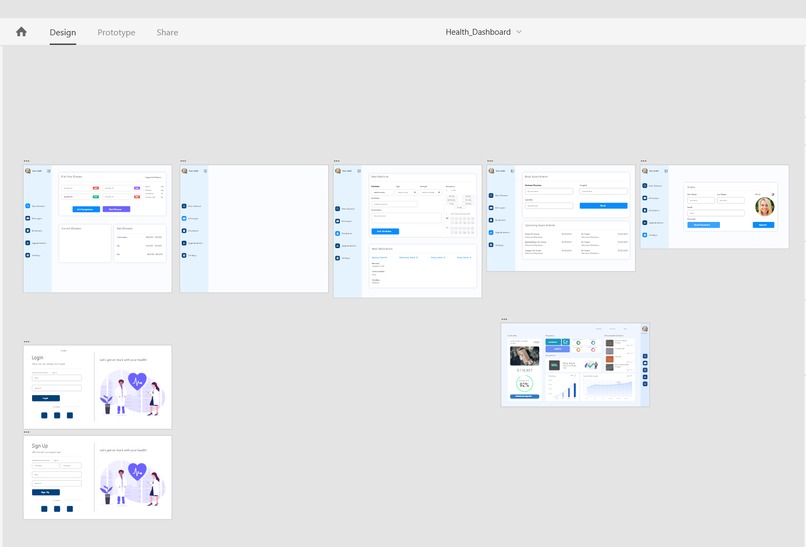The width and height of the screenshot is (806, 547).
Task: Click the bottom sidebar icon in blank sidebar artboard
Action: [184, 255]
